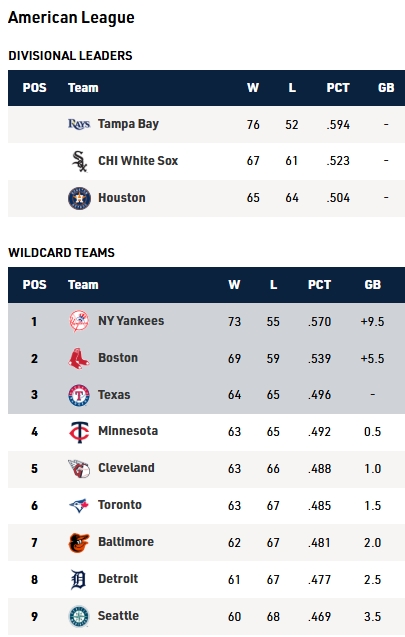
Task: Click the Baltimore Orioles logo
Action: pos(79,542)
